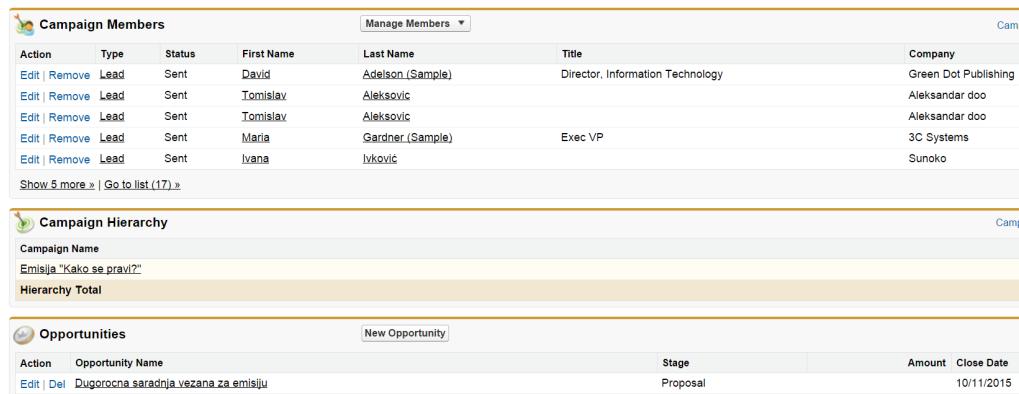Open the Ivković last name link
1019x394 pixels.
point(380,159)
